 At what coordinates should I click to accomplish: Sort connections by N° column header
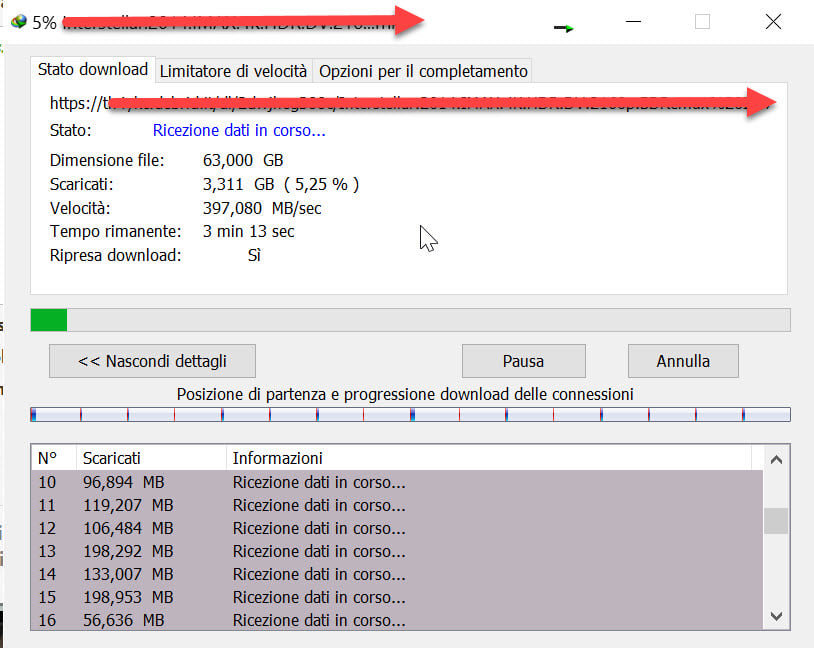52,458
